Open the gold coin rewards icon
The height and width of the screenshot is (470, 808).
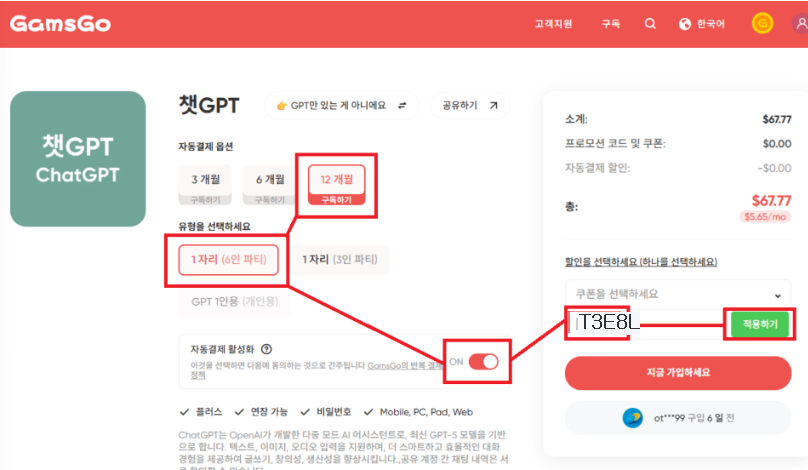762,24
